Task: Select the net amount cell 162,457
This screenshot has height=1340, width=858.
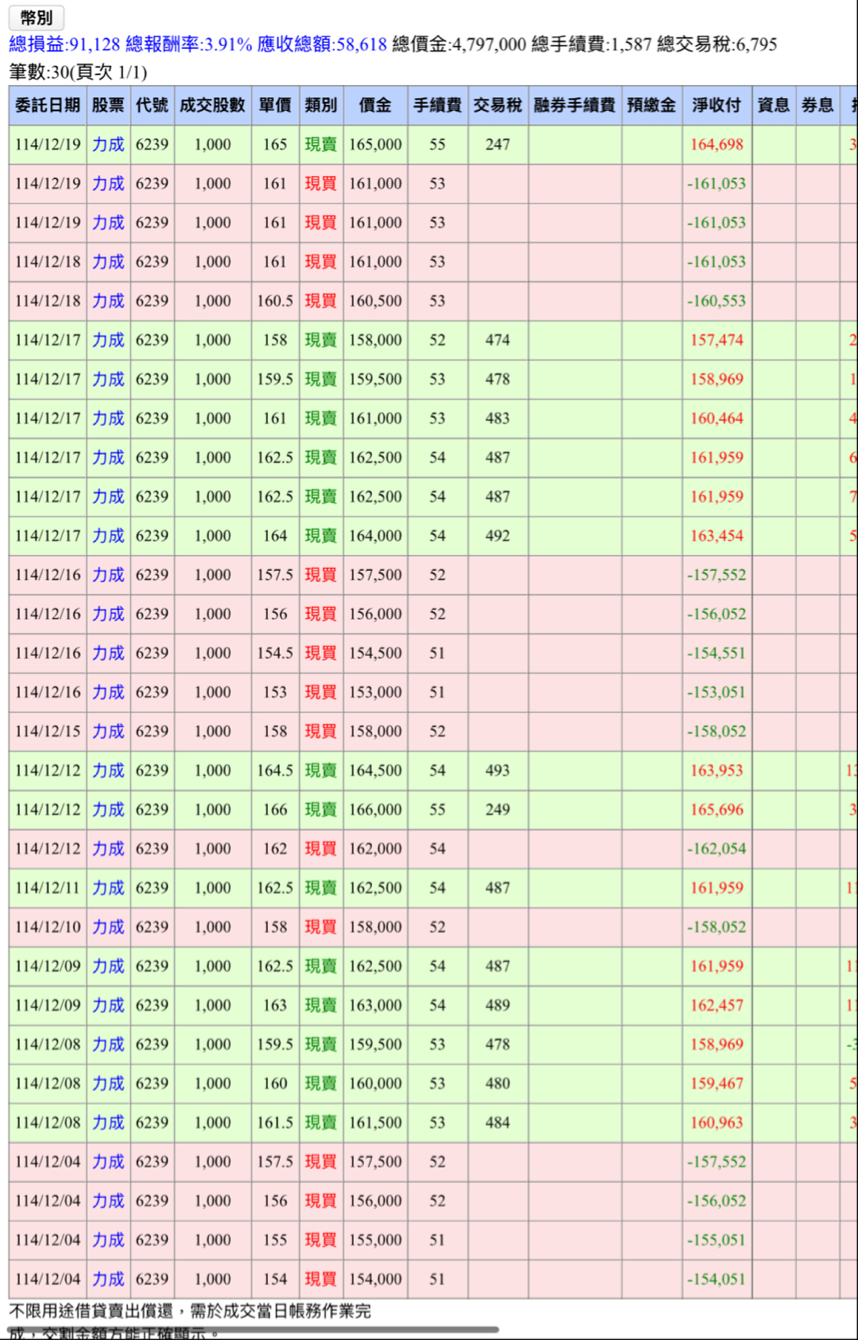Action: pos(716,1005)
